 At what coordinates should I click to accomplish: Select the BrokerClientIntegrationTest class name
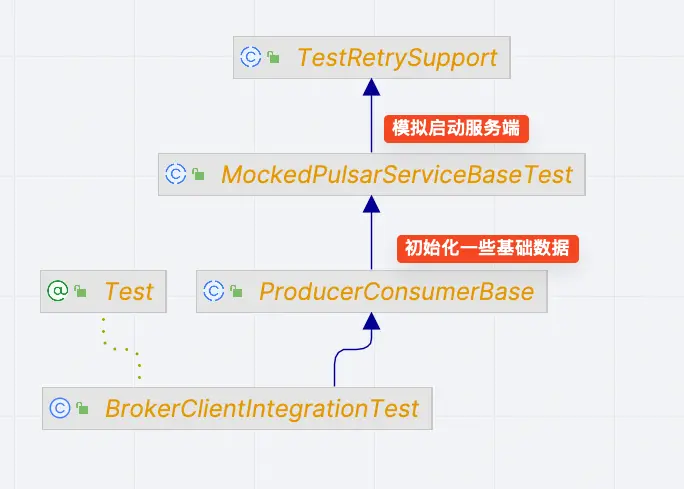262,408
